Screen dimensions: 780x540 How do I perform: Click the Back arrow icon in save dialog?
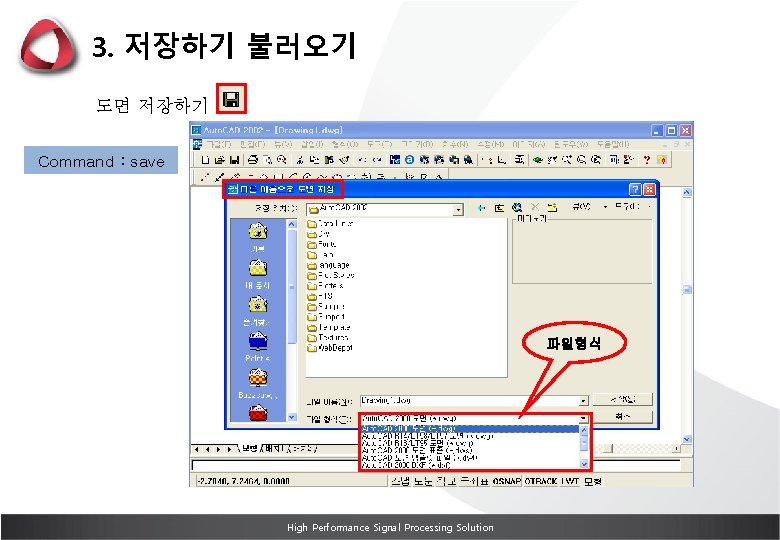coord(481,207)
